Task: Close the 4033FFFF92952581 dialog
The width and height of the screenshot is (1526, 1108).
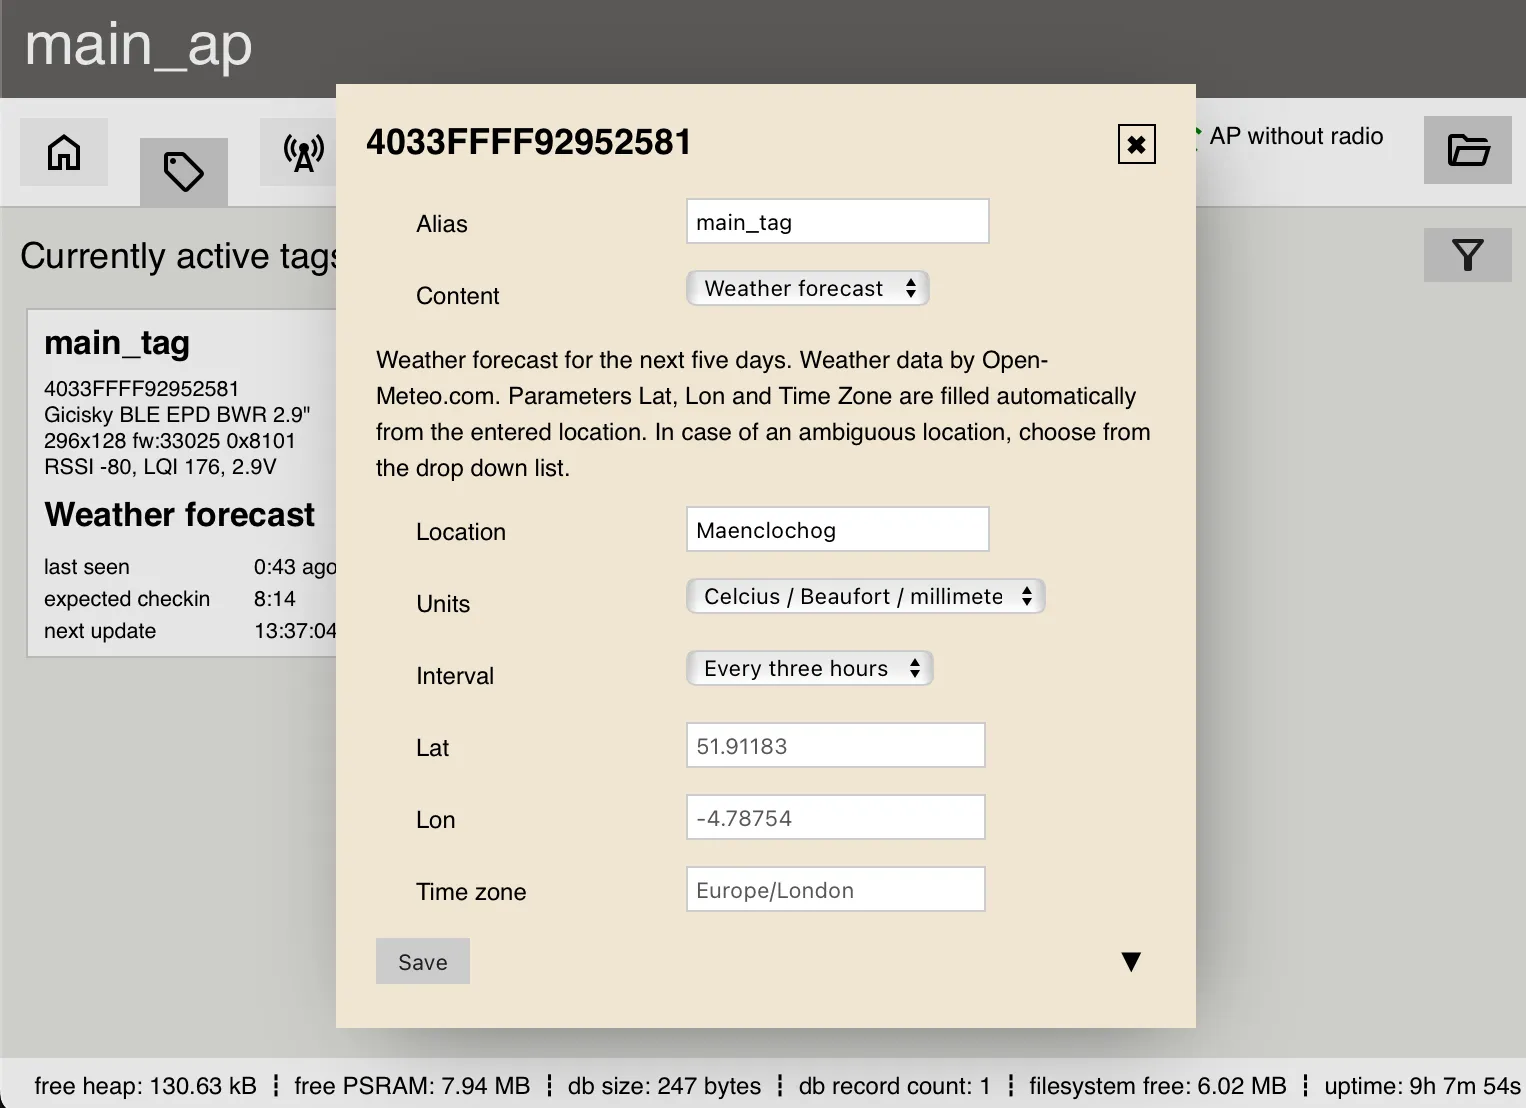Action: (x=1136, y=144)
